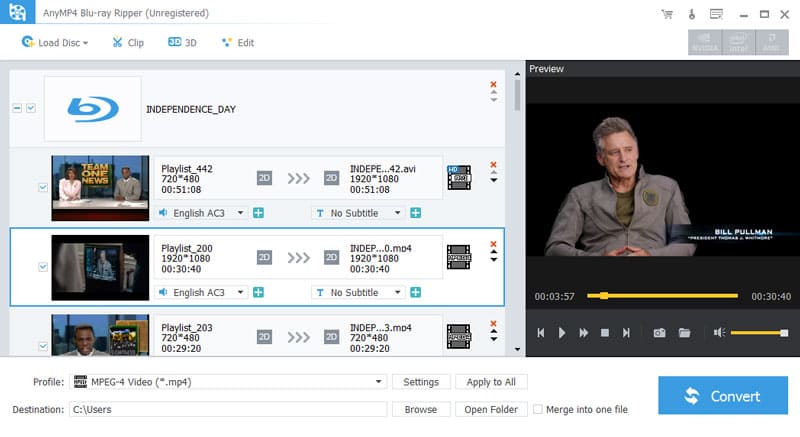Click the register key icon

692,14
